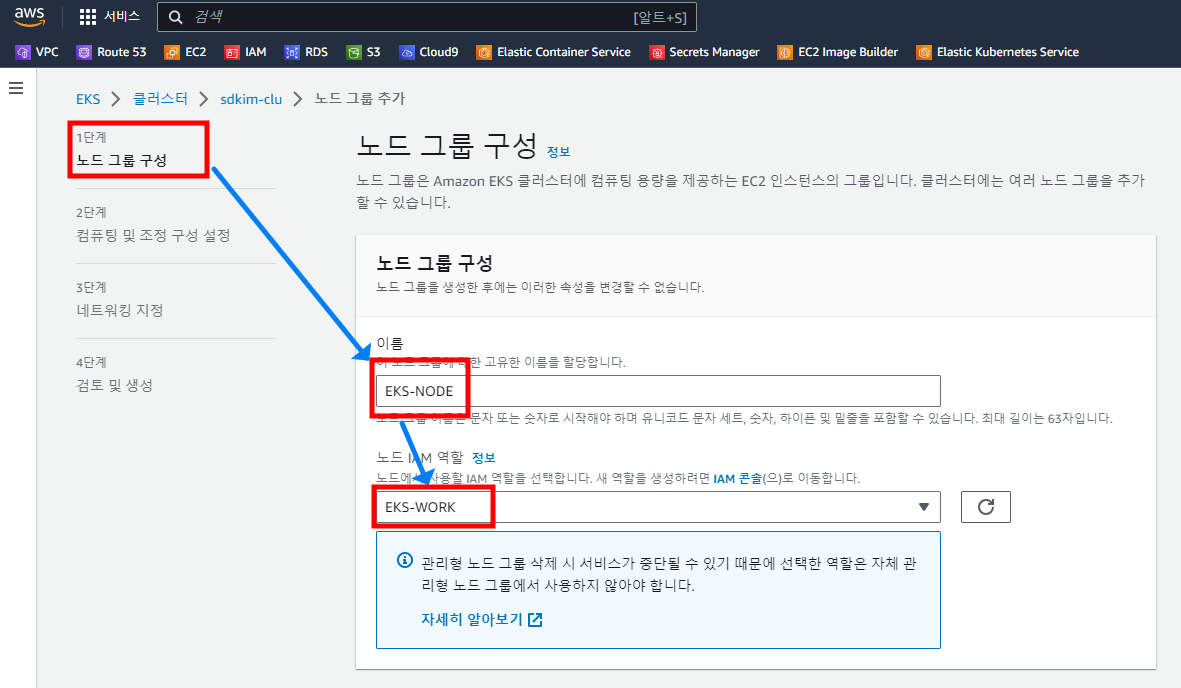
Task: Open VPC shortcut icon
Action: point(23,52)
